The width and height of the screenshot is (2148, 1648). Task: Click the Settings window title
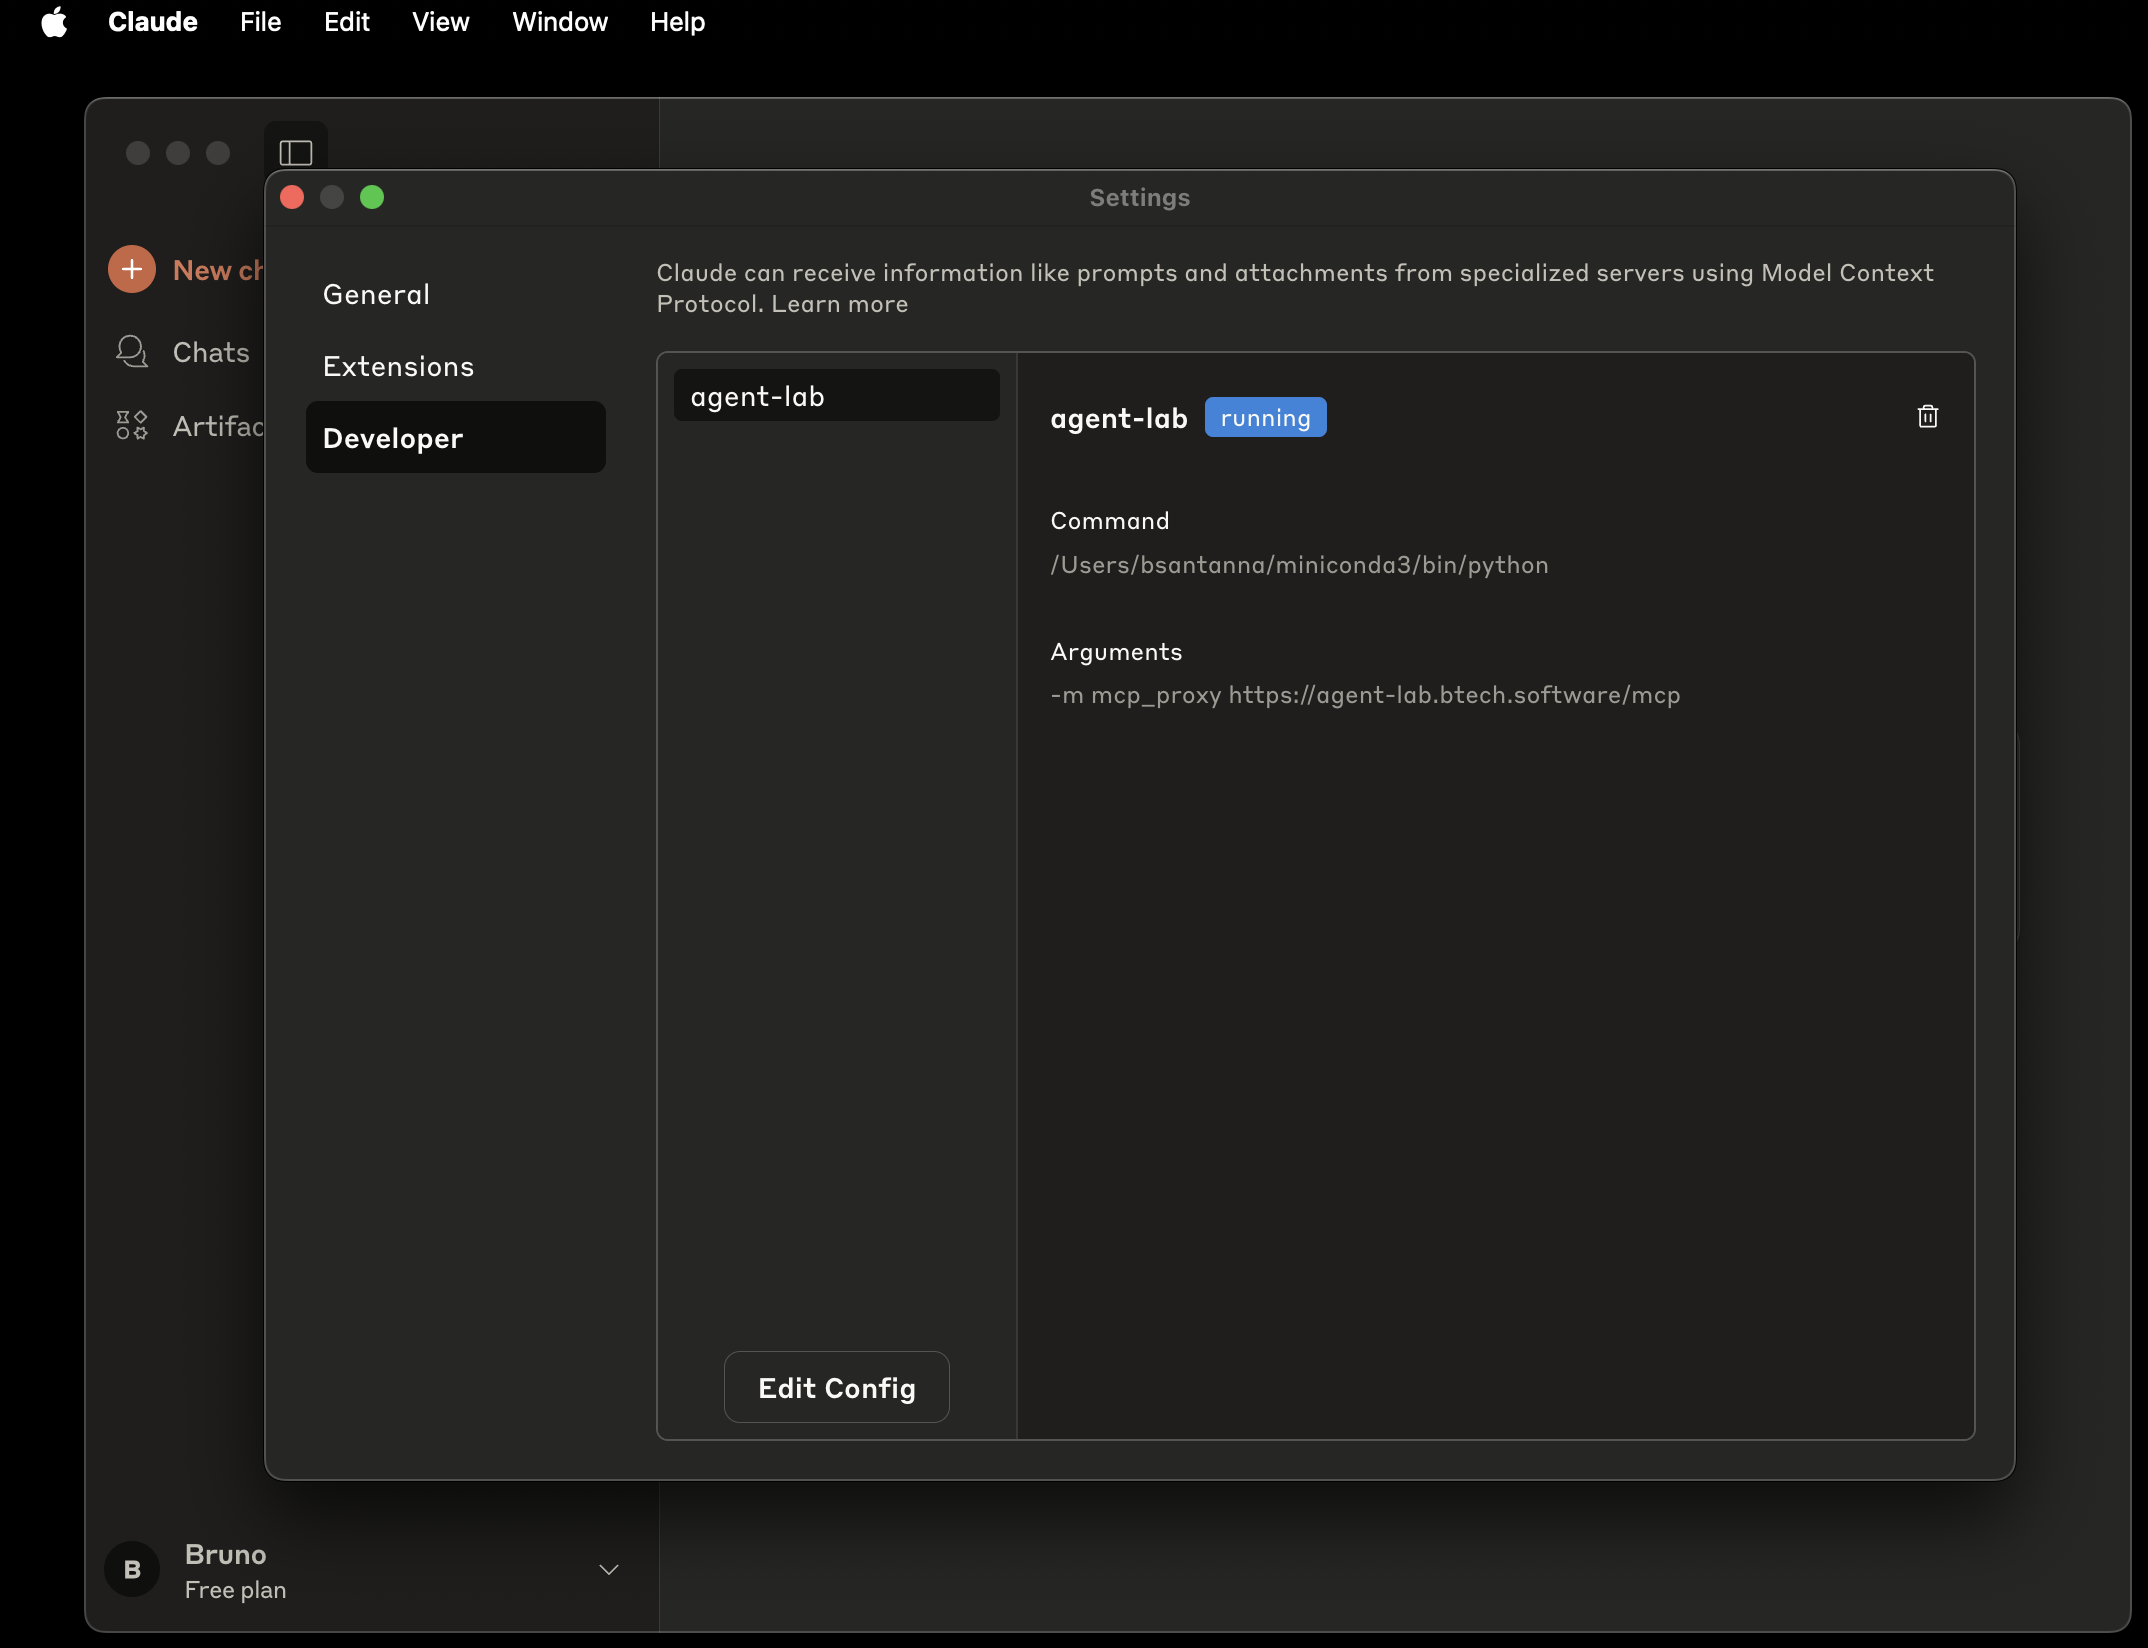[x=1140, y=197]
